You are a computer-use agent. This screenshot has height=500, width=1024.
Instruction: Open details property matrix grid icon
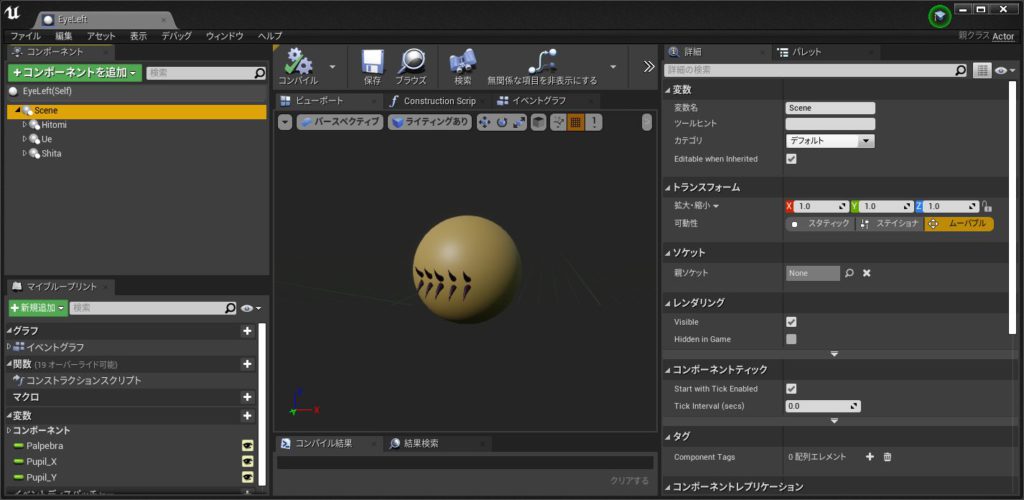coord(982,70)
